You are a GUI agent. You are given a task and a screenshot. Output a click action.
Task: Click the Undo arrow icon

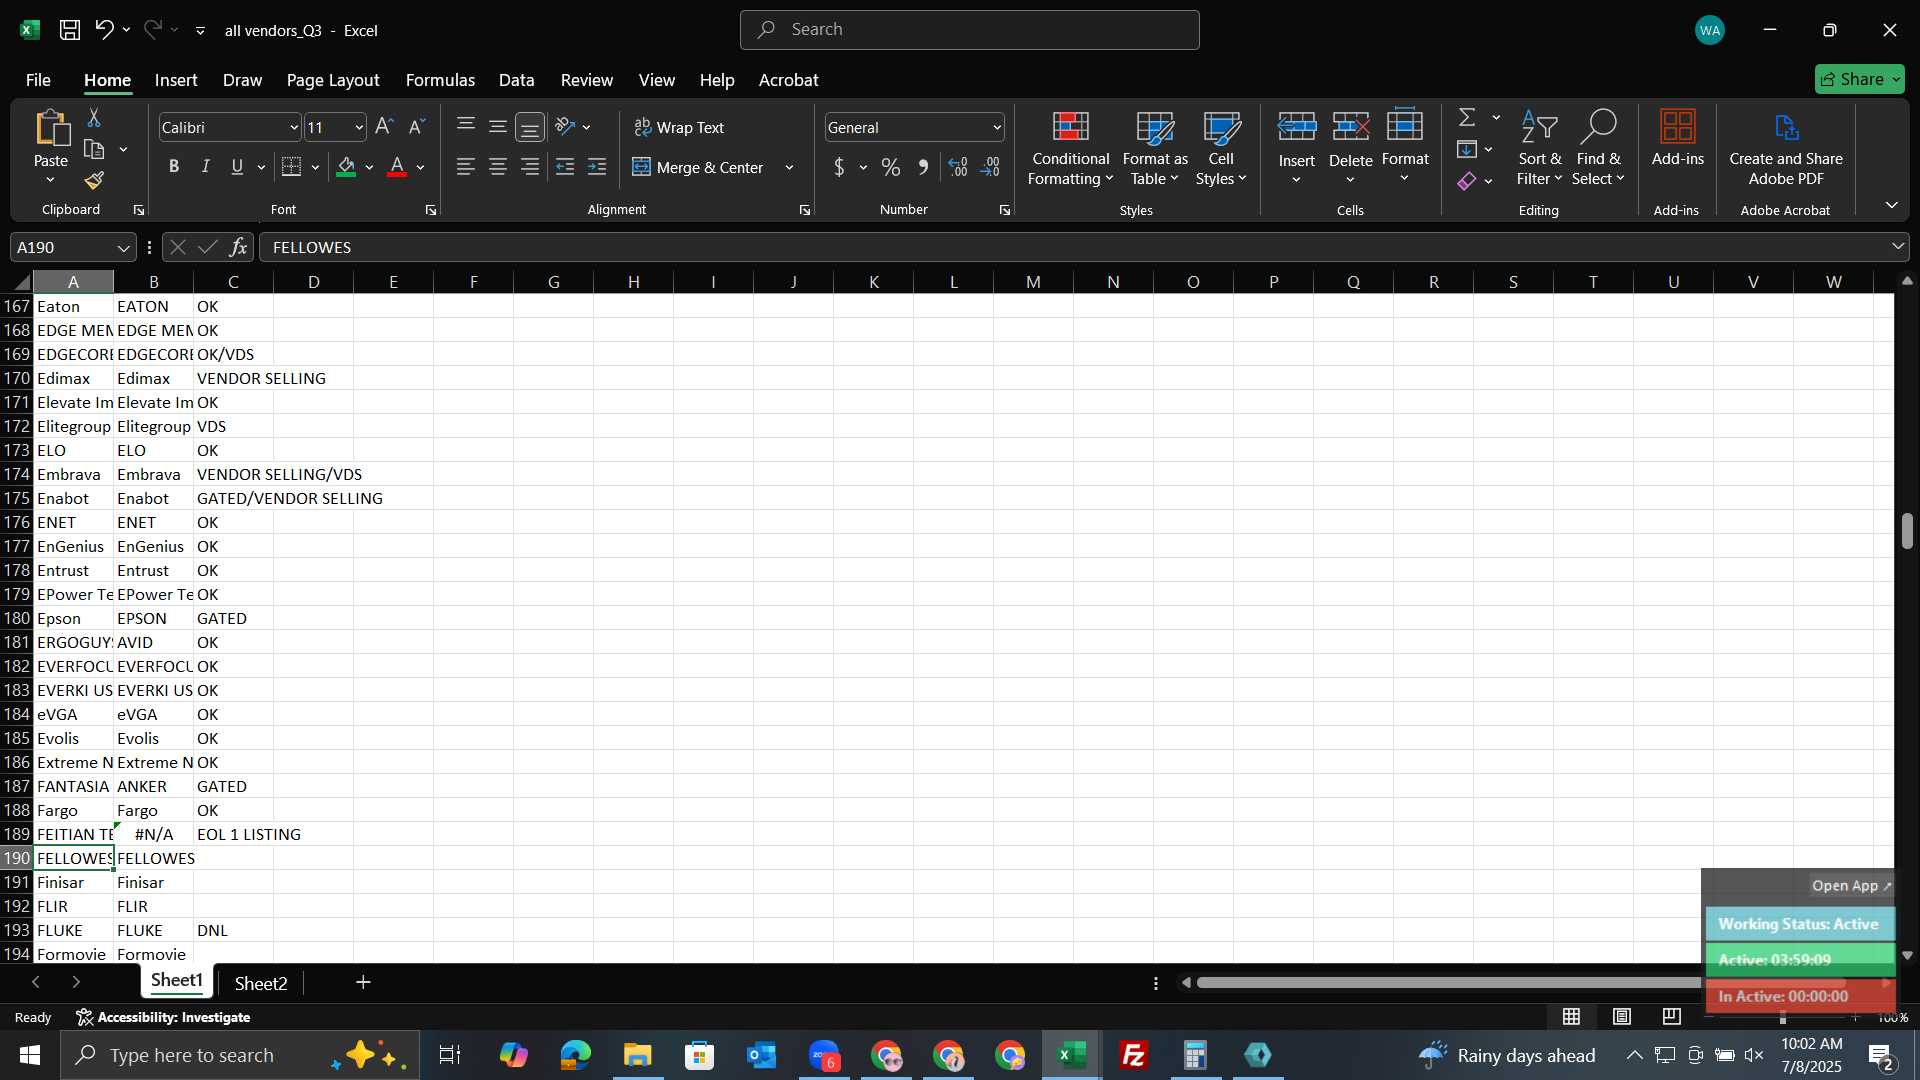(x=104, y=30)
